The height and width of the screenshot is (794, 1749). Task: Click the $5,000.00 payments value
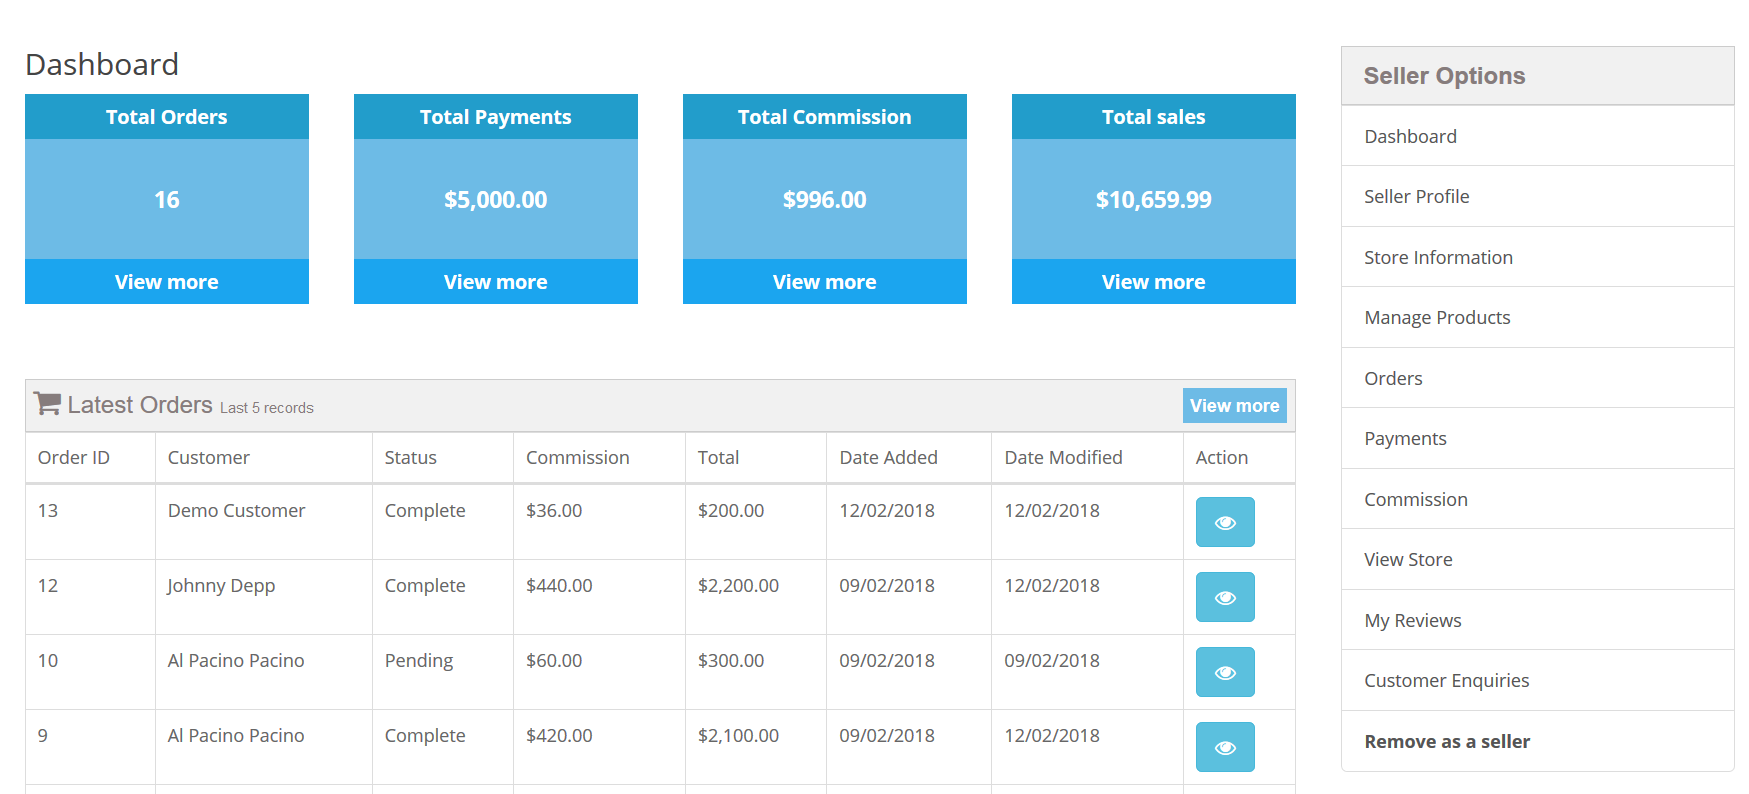click(496, 200)
